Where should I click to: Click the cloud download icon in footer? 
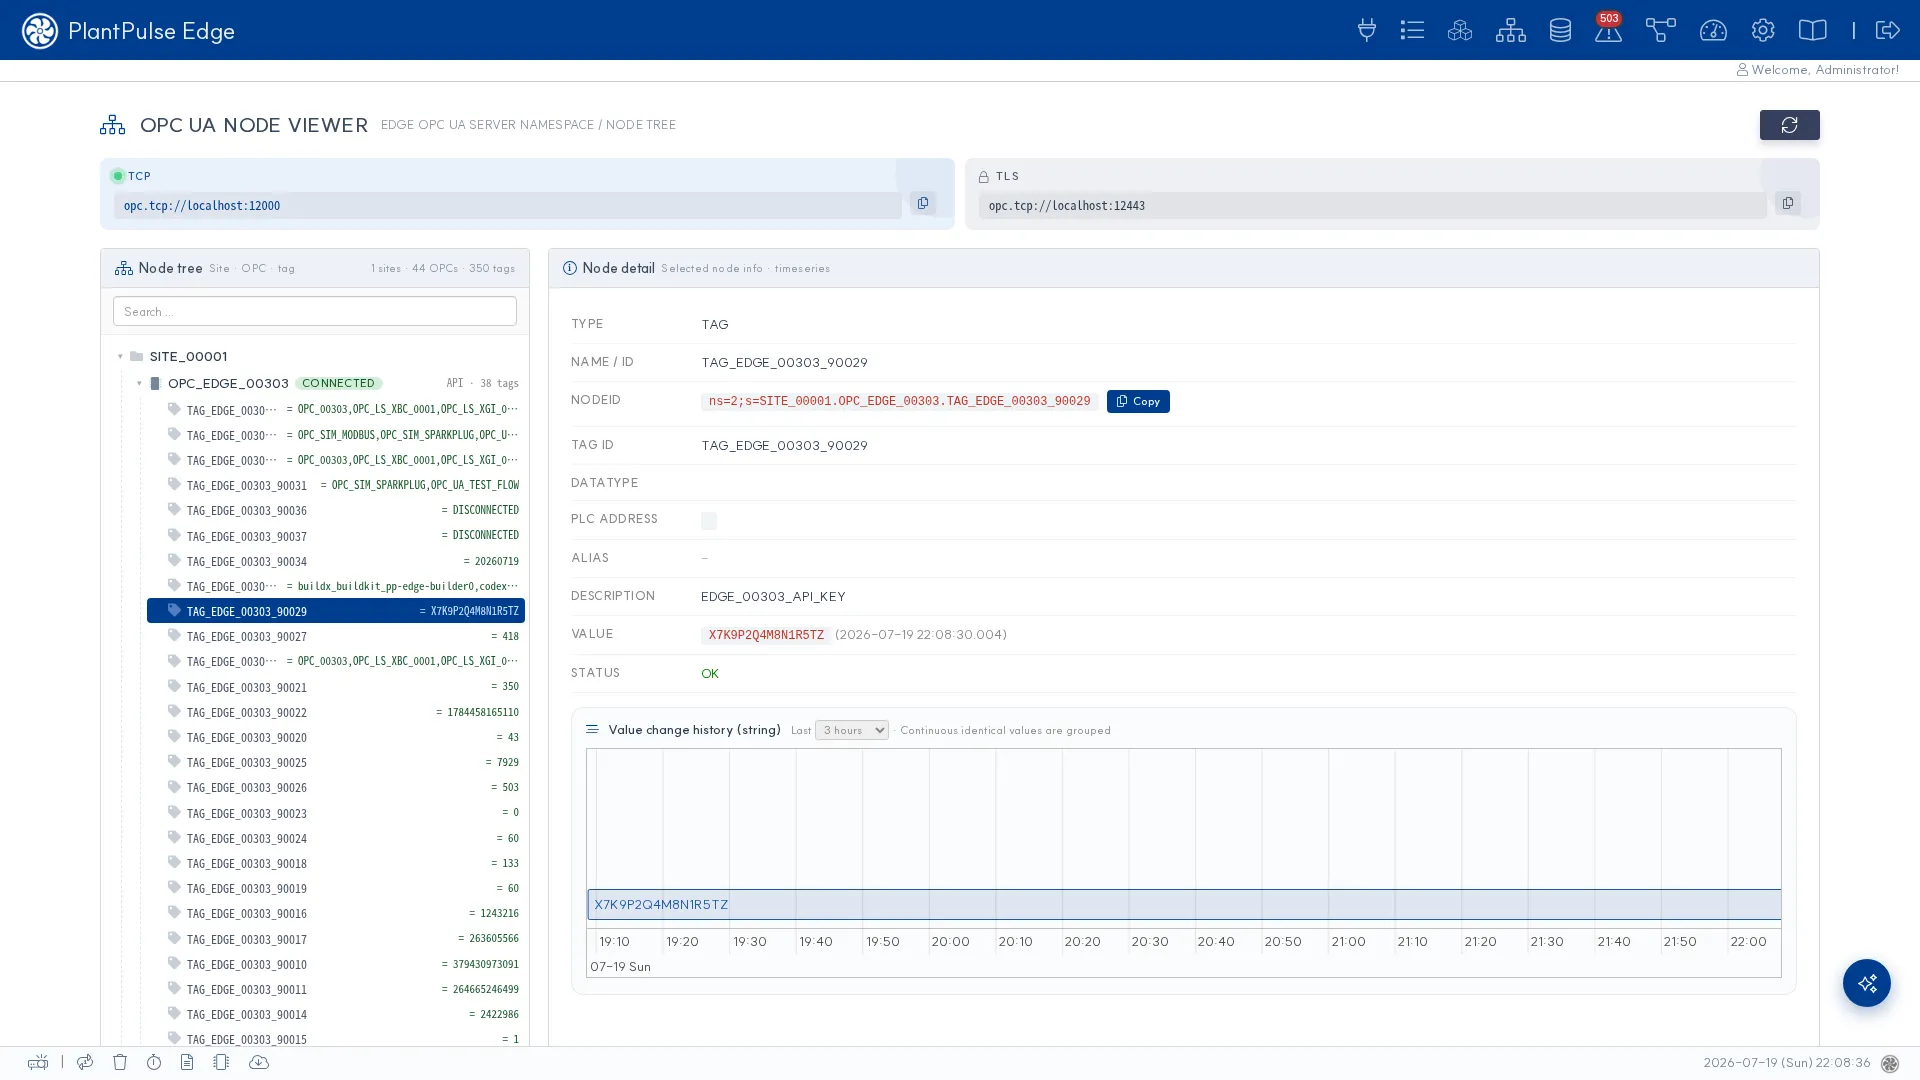tap(258, 1062)
